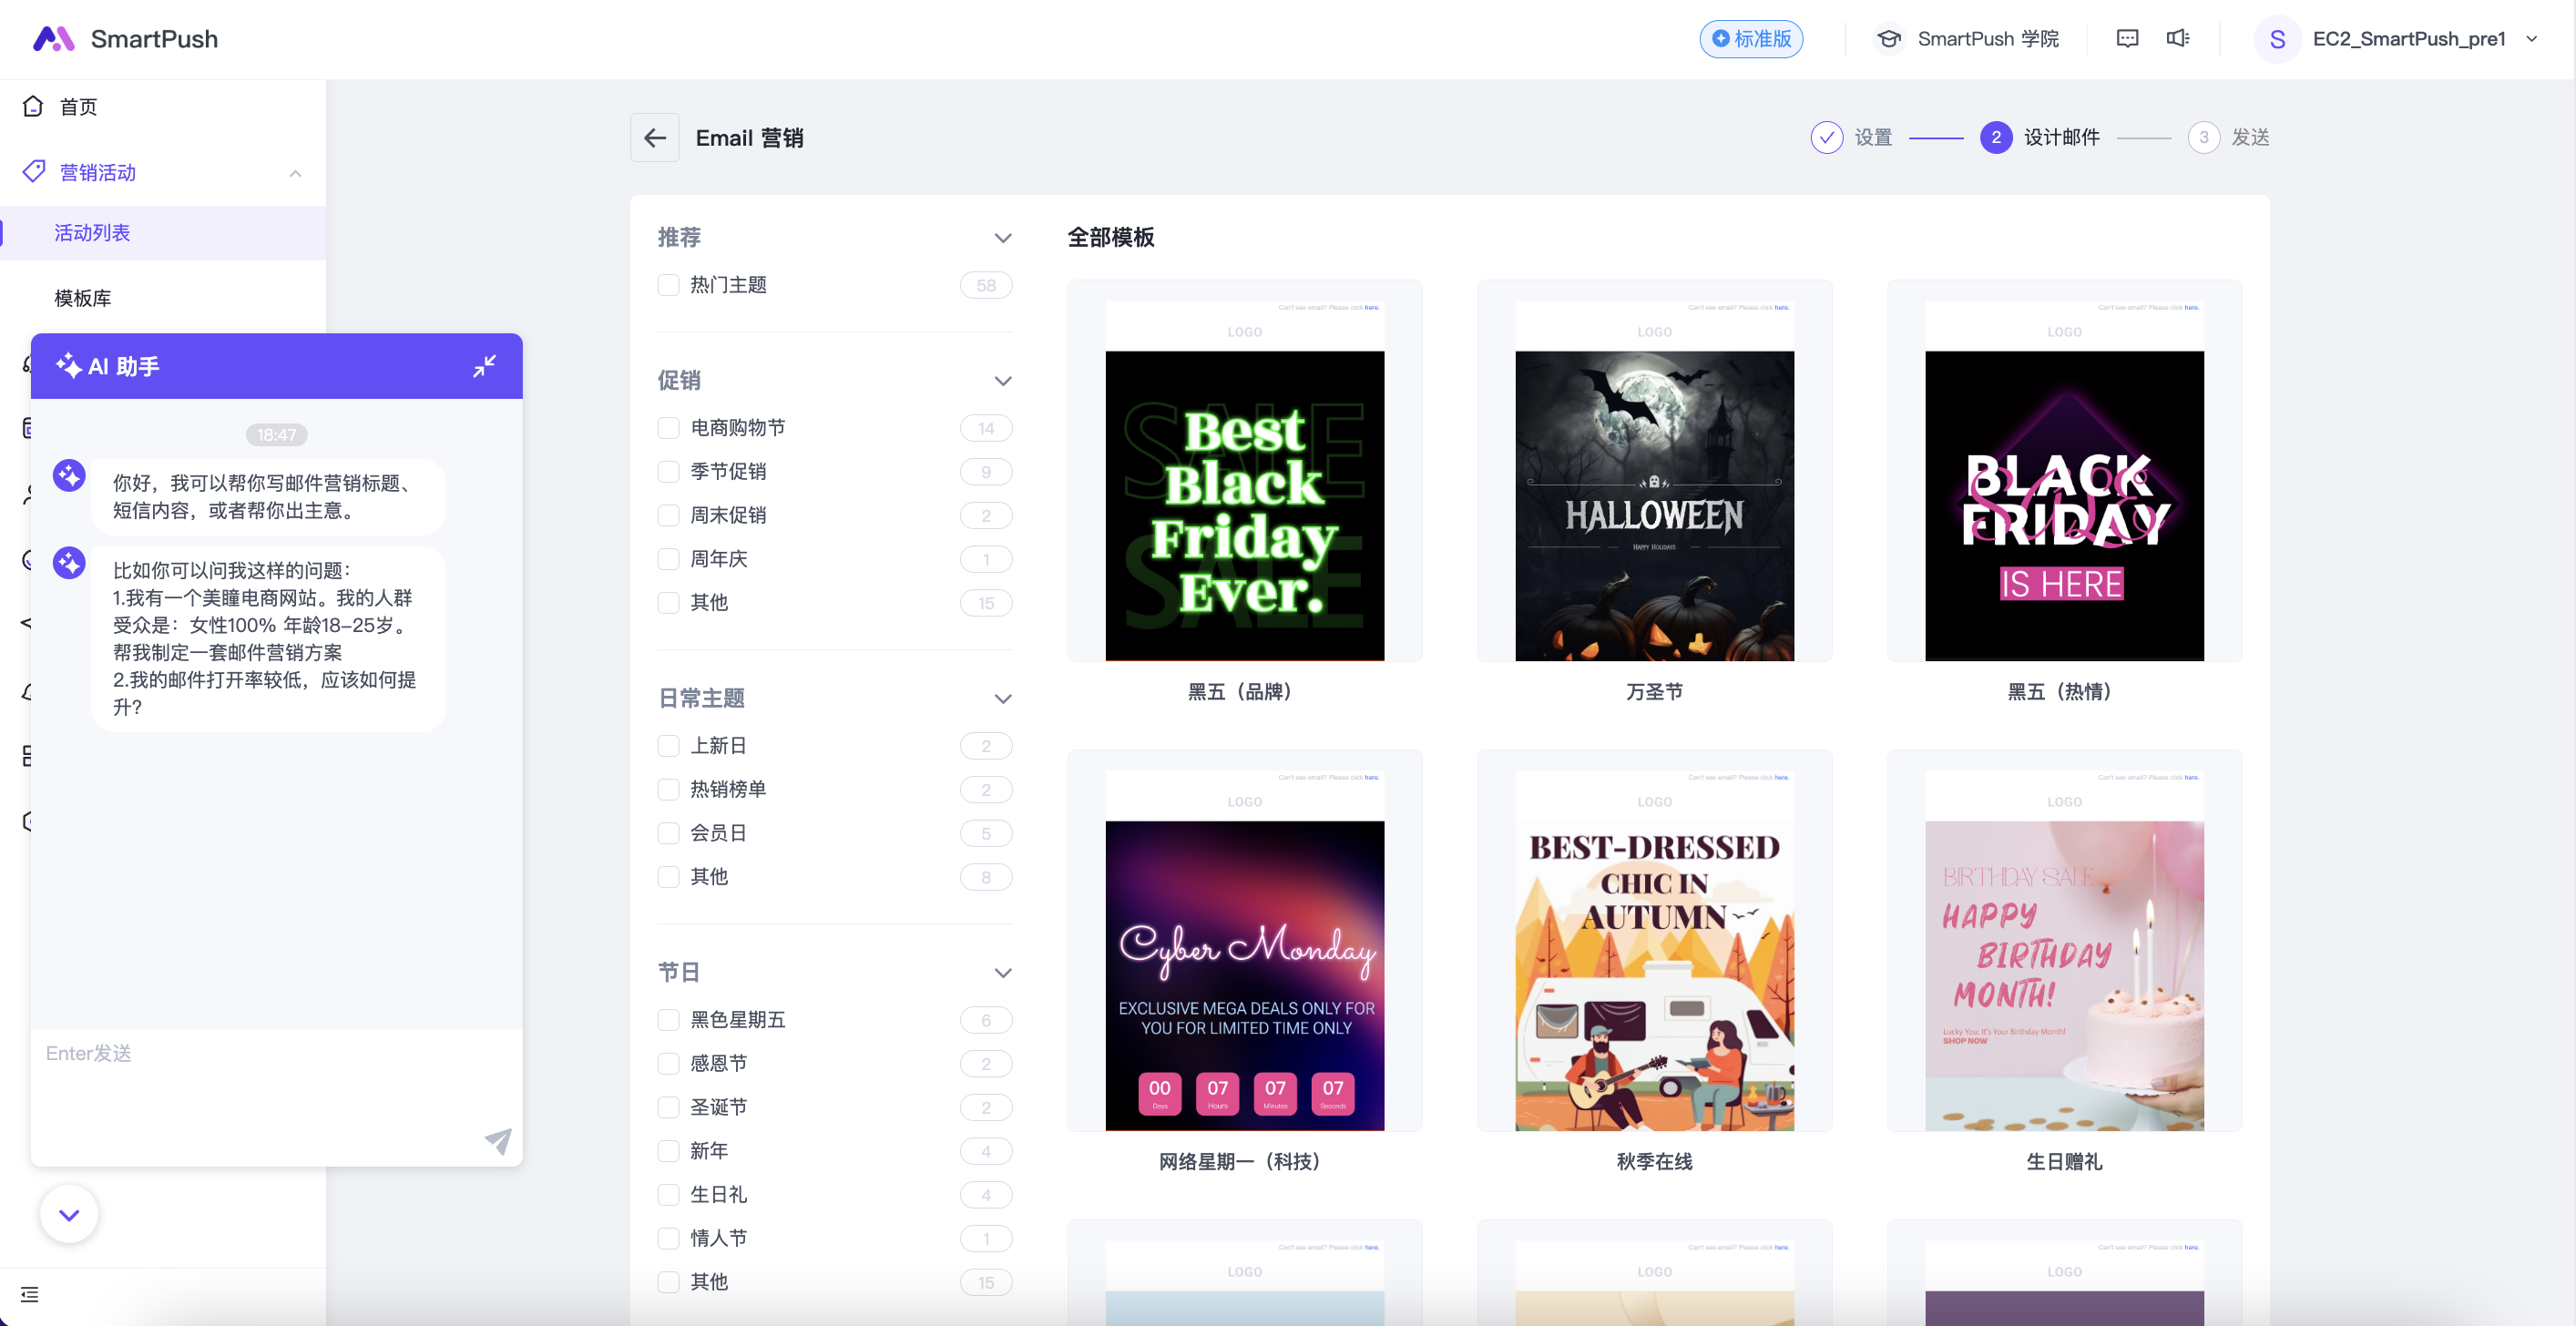
Task: Go back using the arrow beside Email 营销
Action: click(x=655, y=138)
